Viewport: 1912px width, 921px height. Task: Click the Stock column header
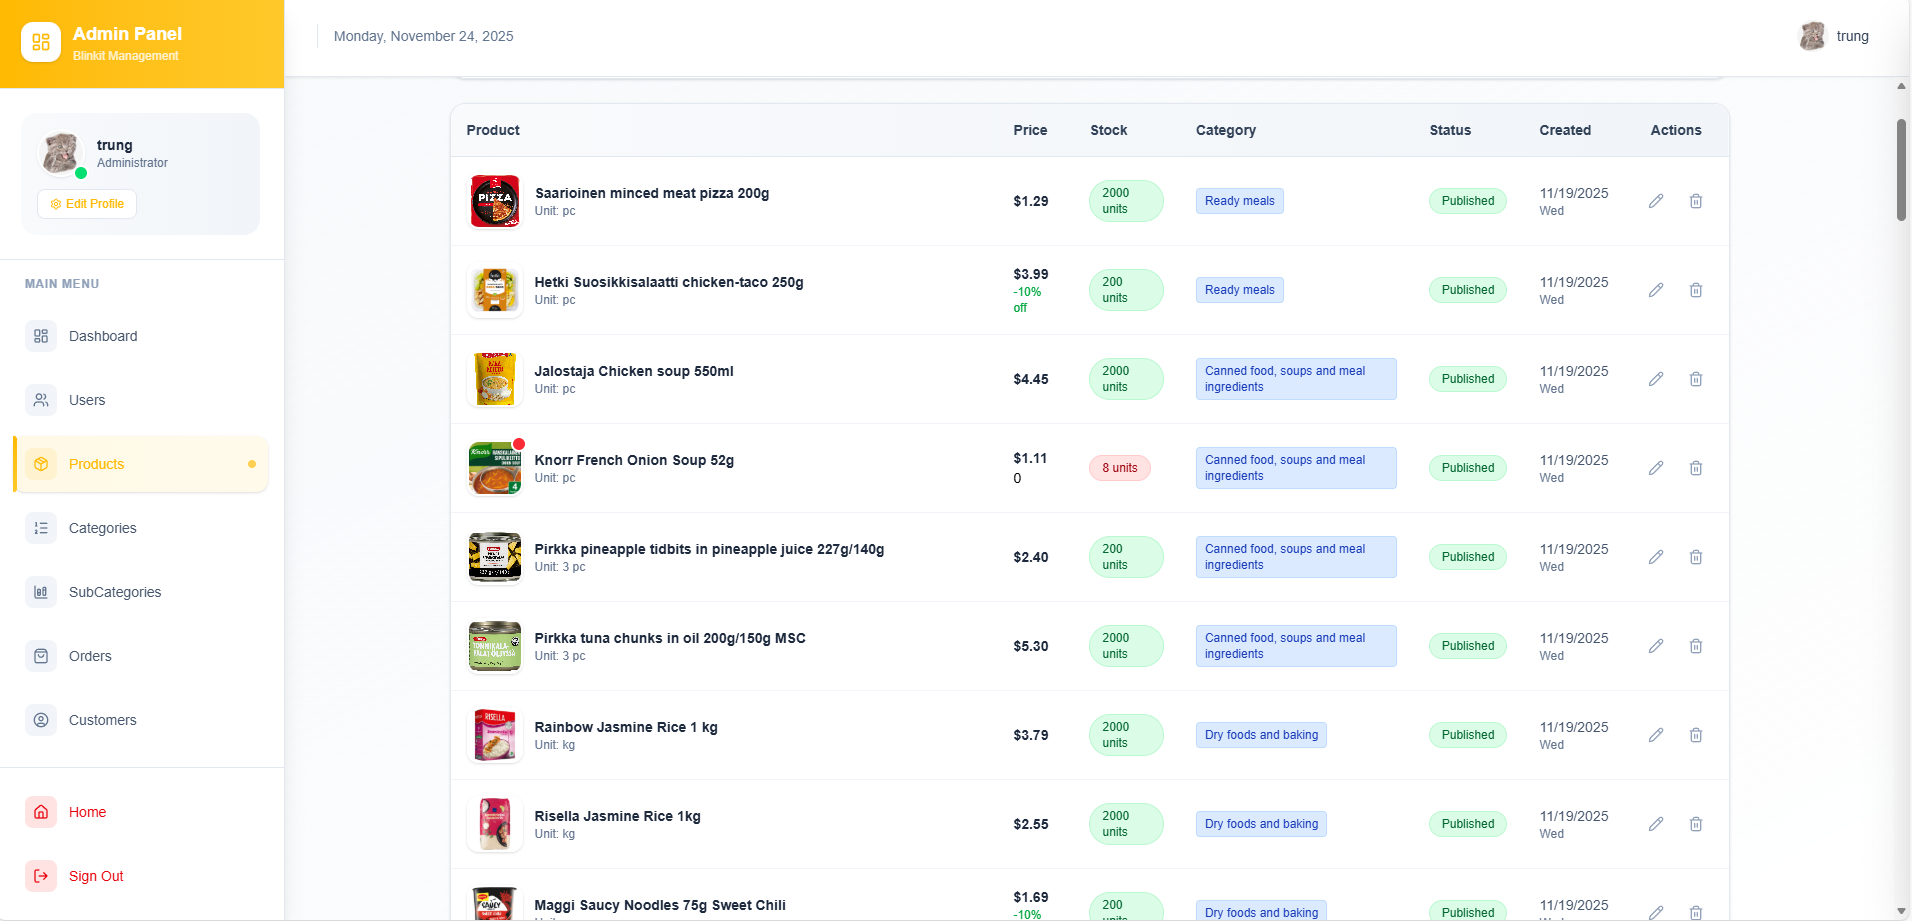(1108, 130)
